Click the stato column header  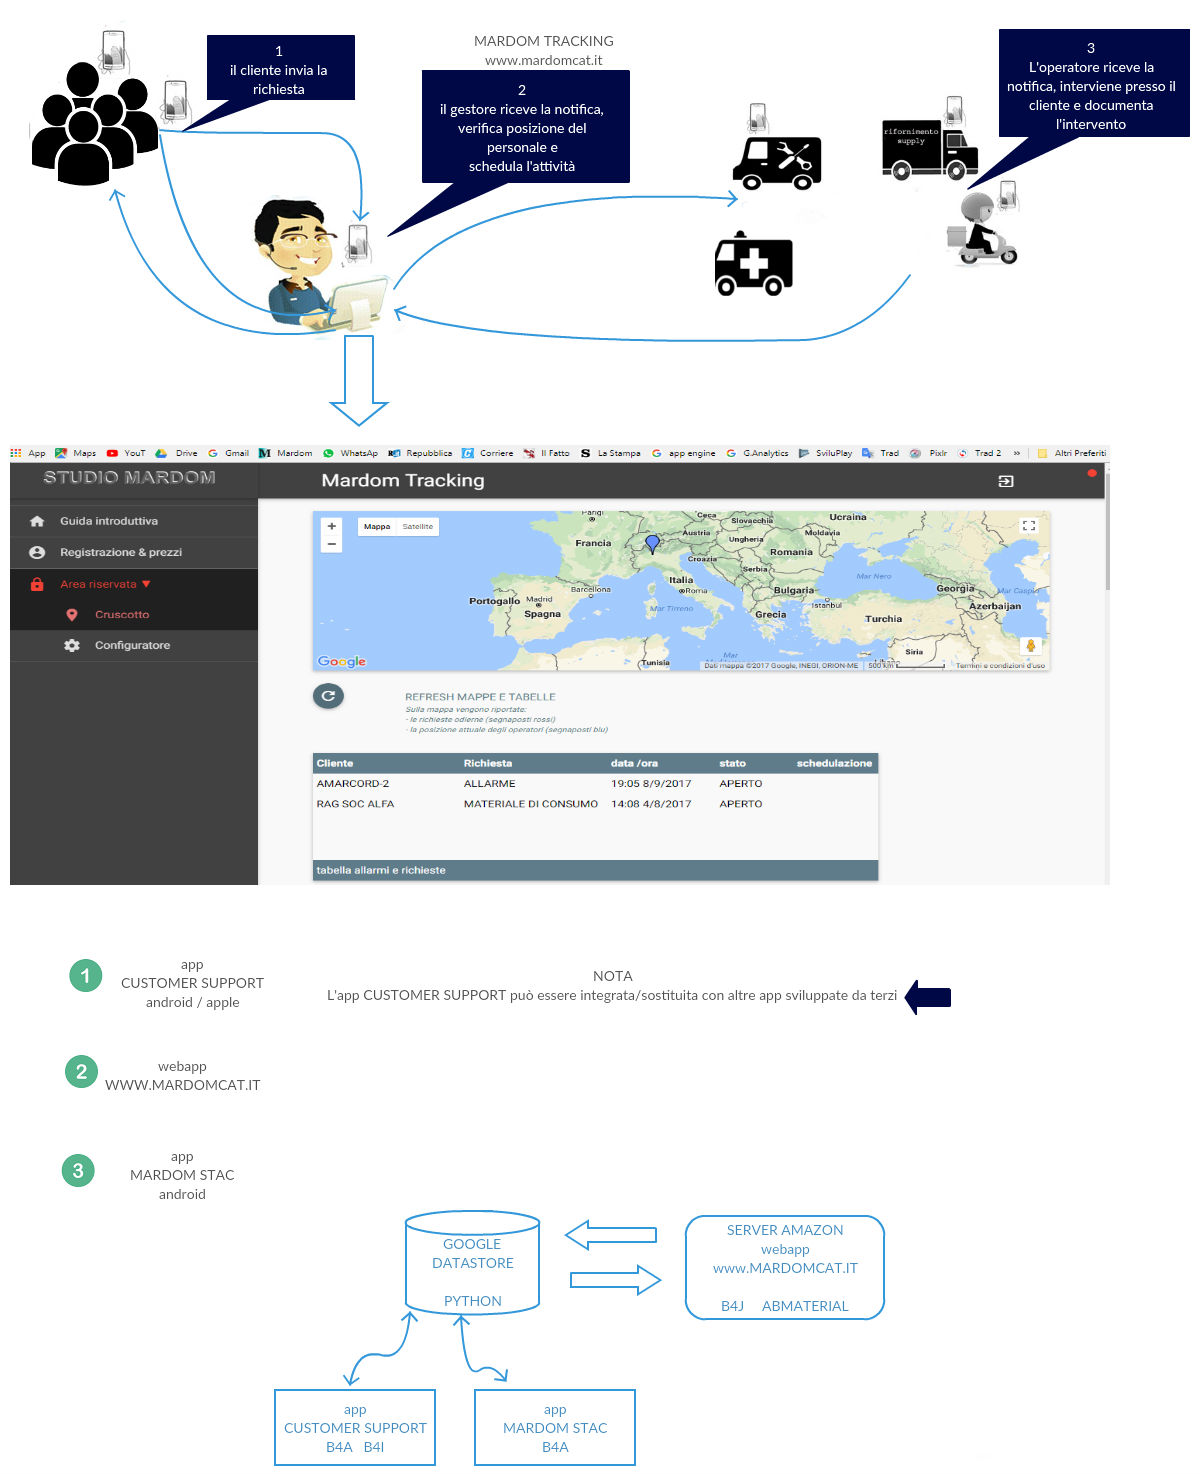pyautogui.click(x=733, y=763)
